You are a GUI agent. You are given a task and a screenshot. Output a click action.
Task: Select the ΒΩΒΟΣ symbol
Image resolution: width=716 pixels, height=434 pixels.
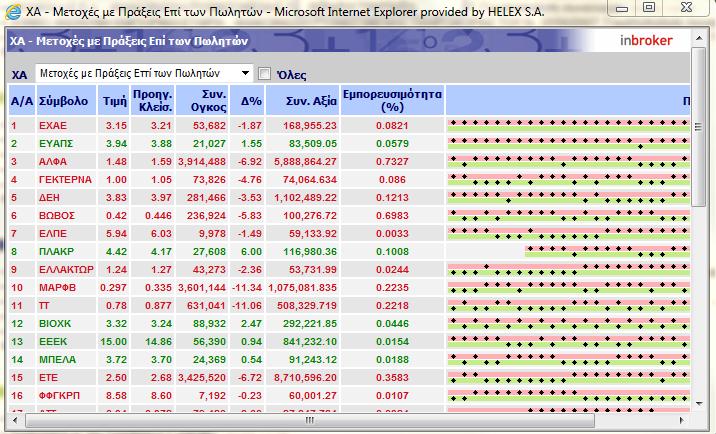[57, 216]
